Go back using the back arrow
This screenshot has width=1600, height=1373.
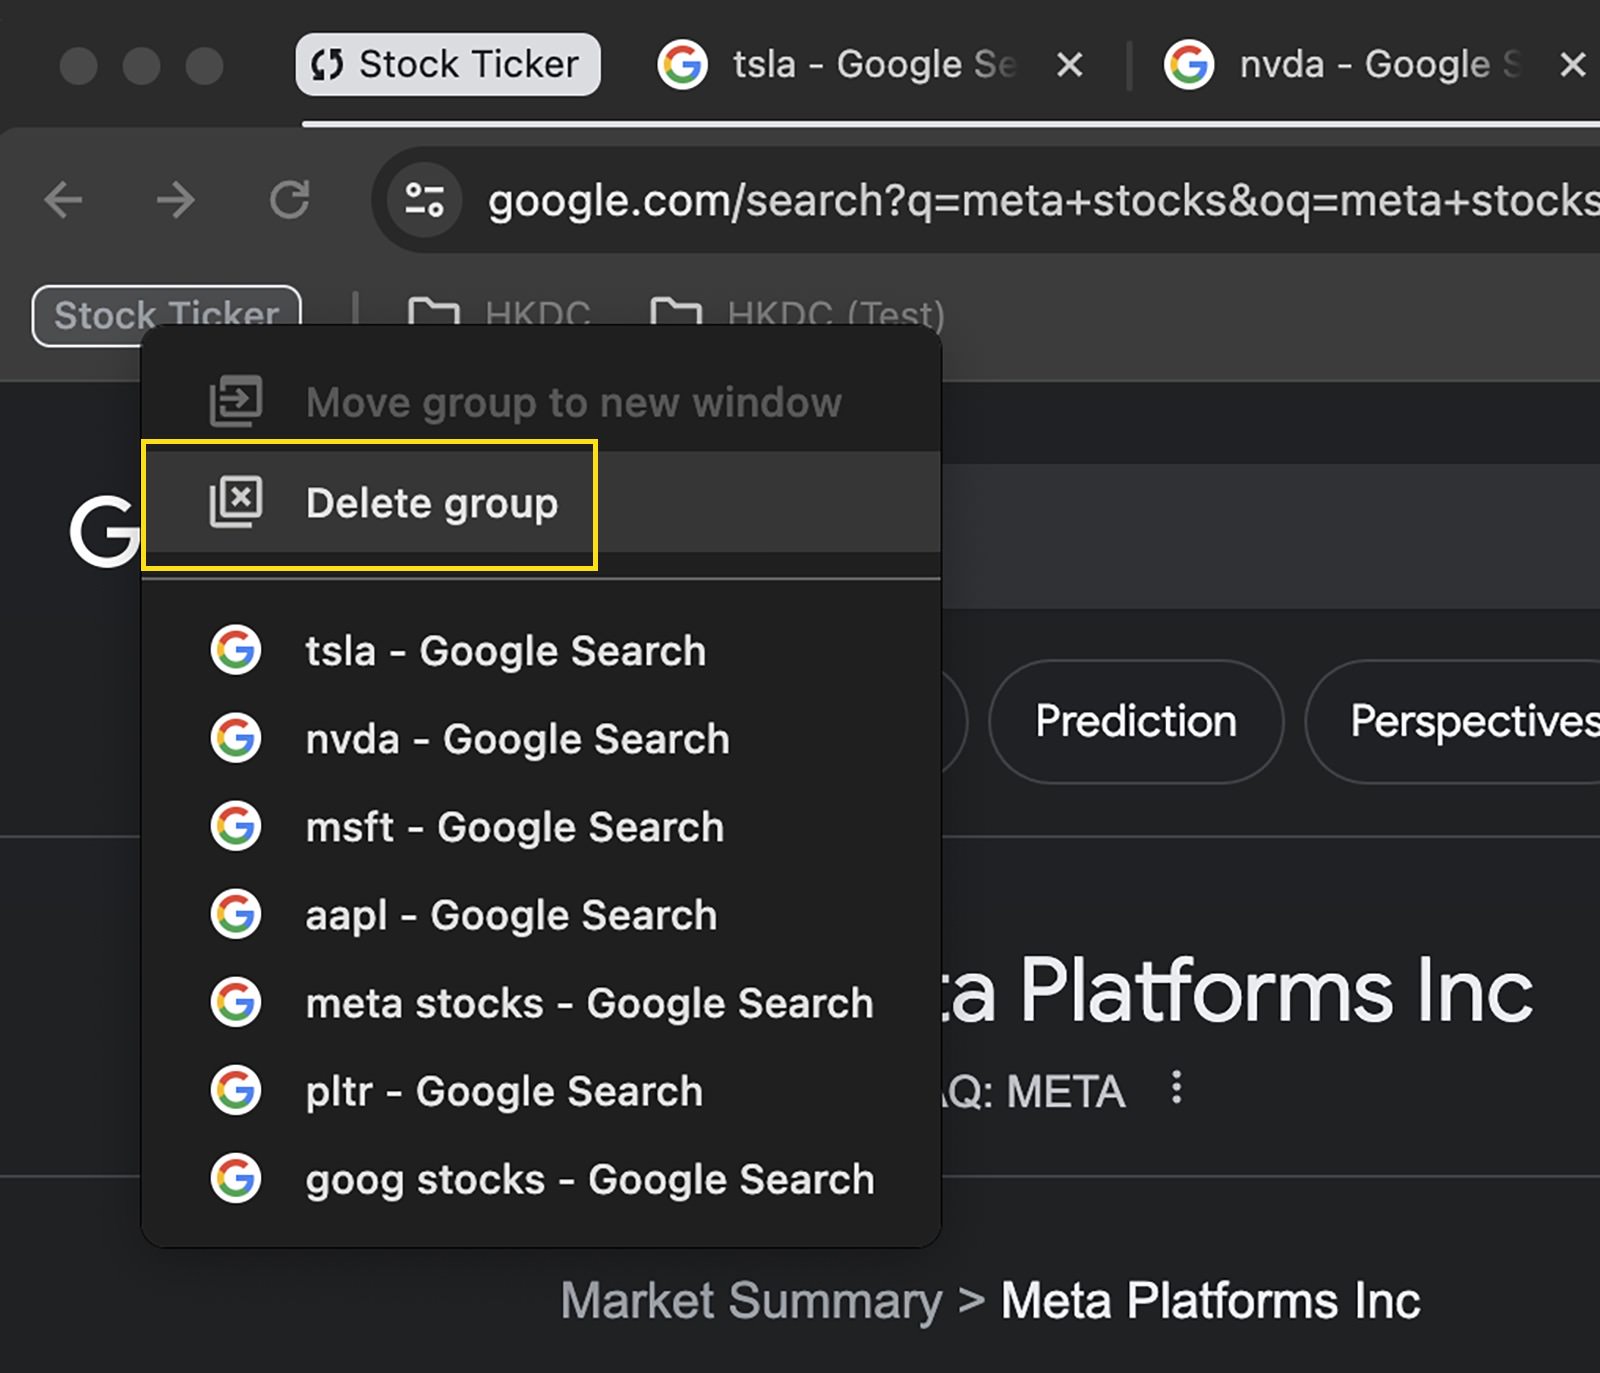coord(64,200)
